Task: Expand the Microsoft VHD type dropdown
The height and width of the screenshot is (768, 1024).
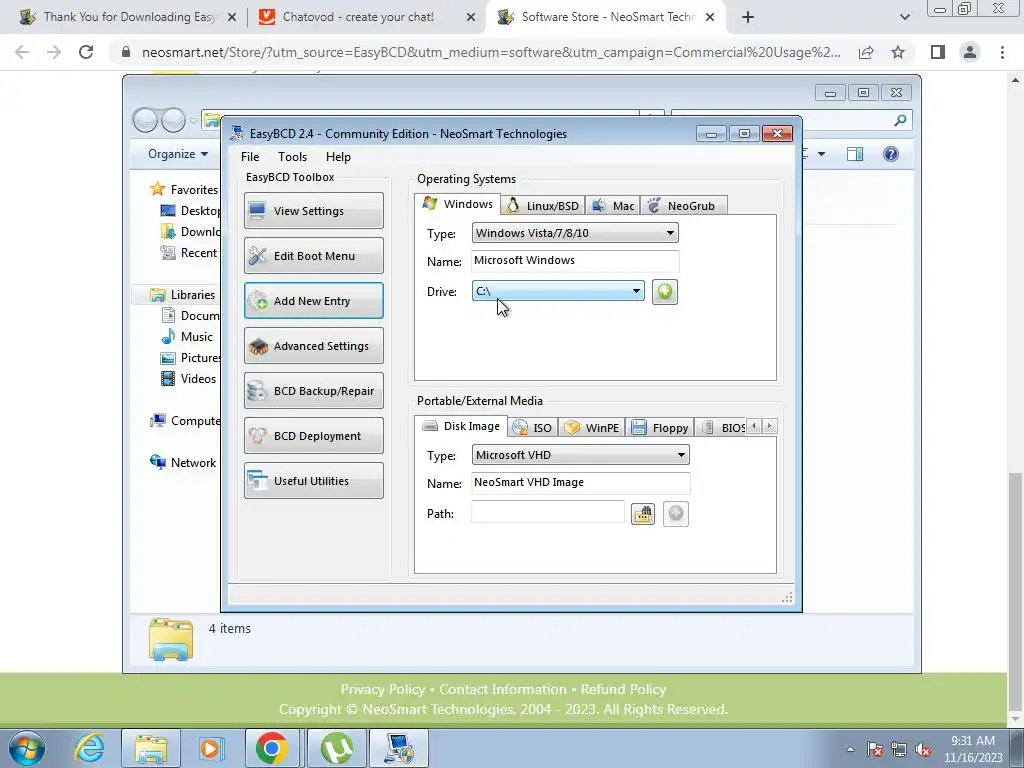Action: (580, 455)
